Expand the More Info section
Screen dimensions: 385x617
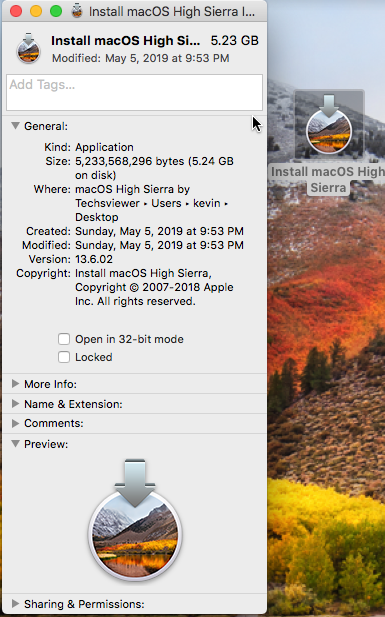(x=15, y=384)
